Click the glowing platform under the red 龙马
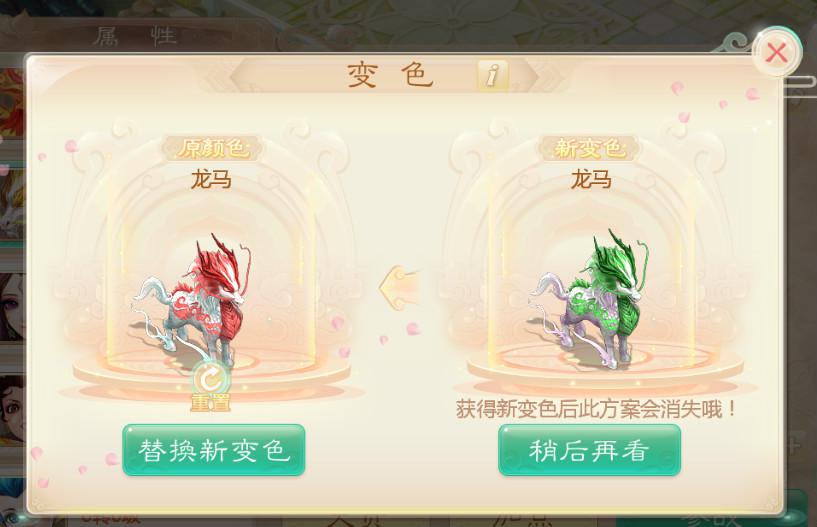The width and height of the screenshot is (817, 527). point(211,367)
